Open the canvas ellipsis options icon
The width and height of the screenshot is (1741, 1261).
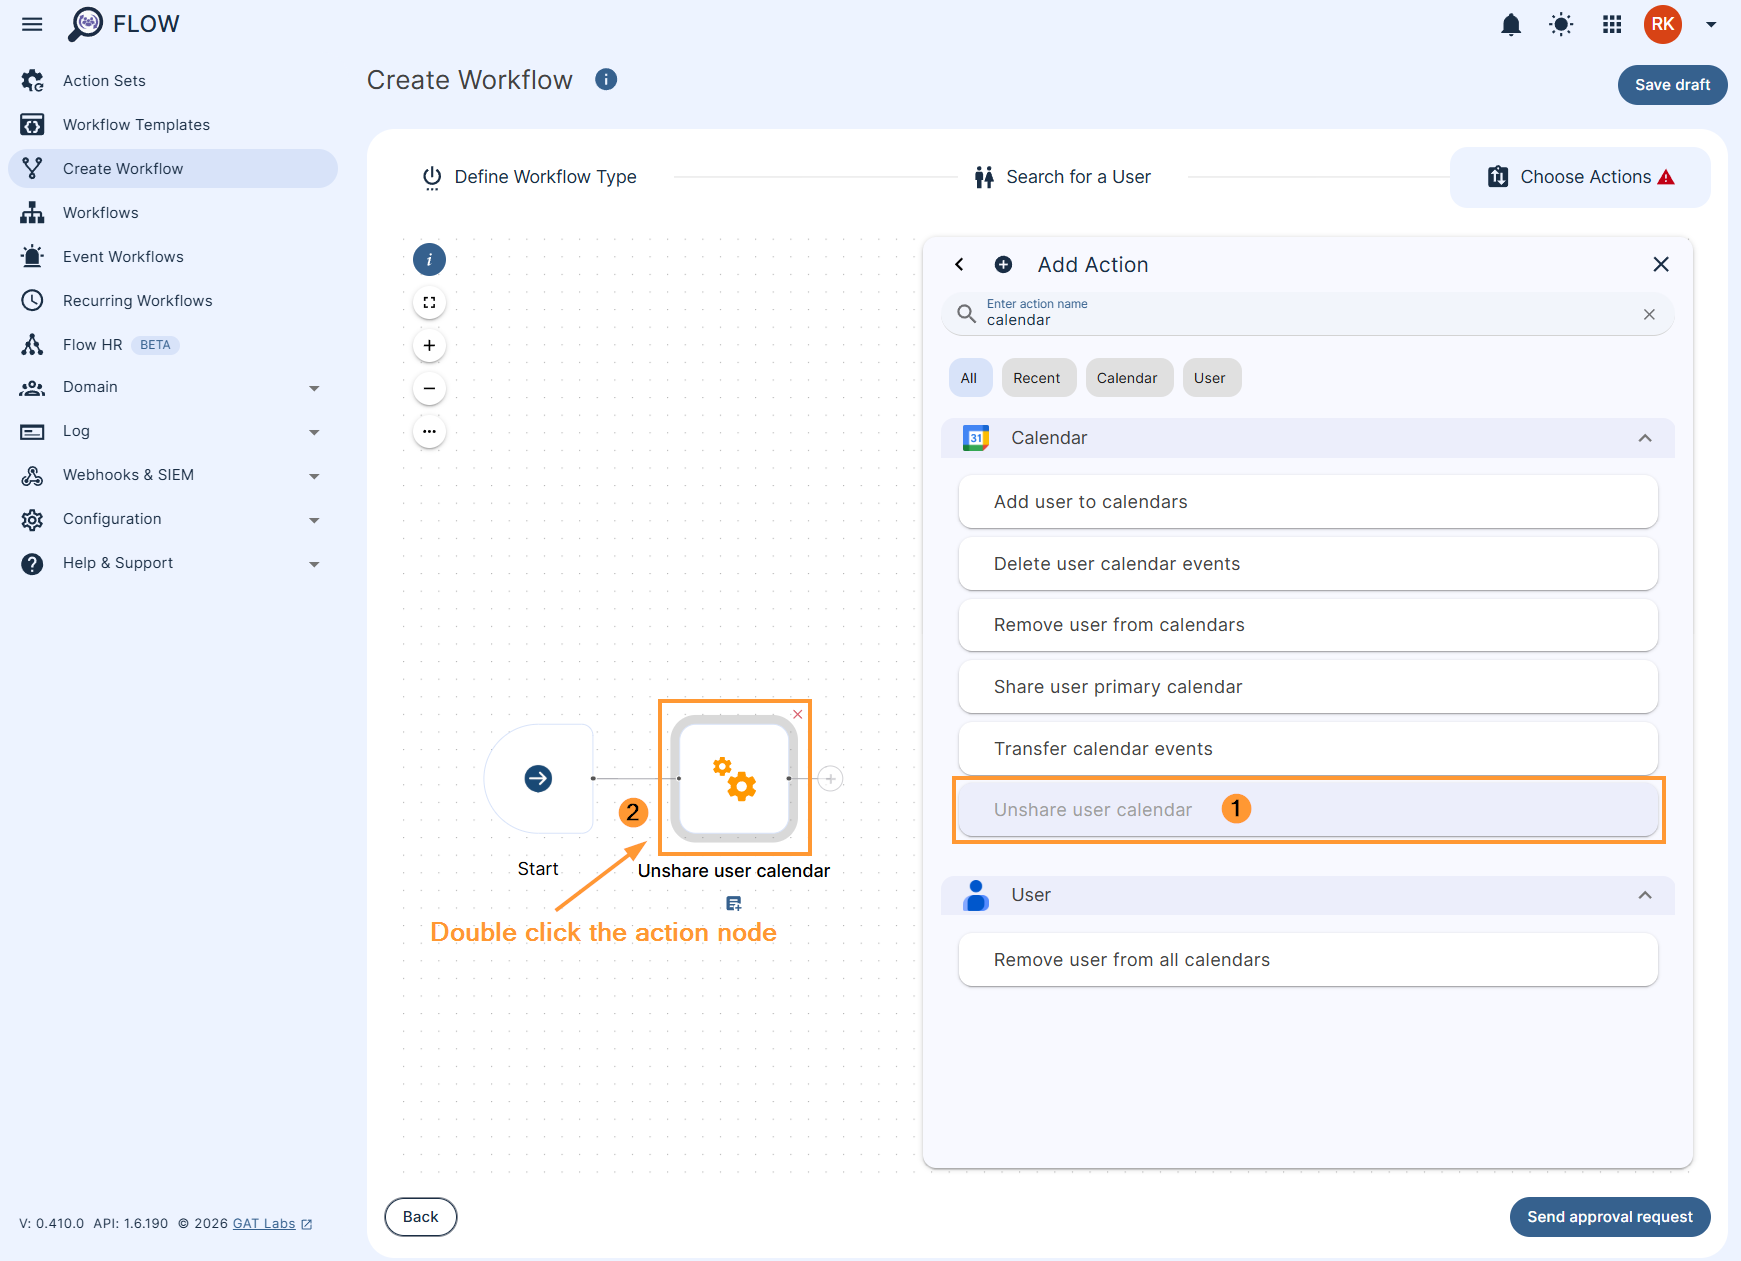[x=429, y=431]
